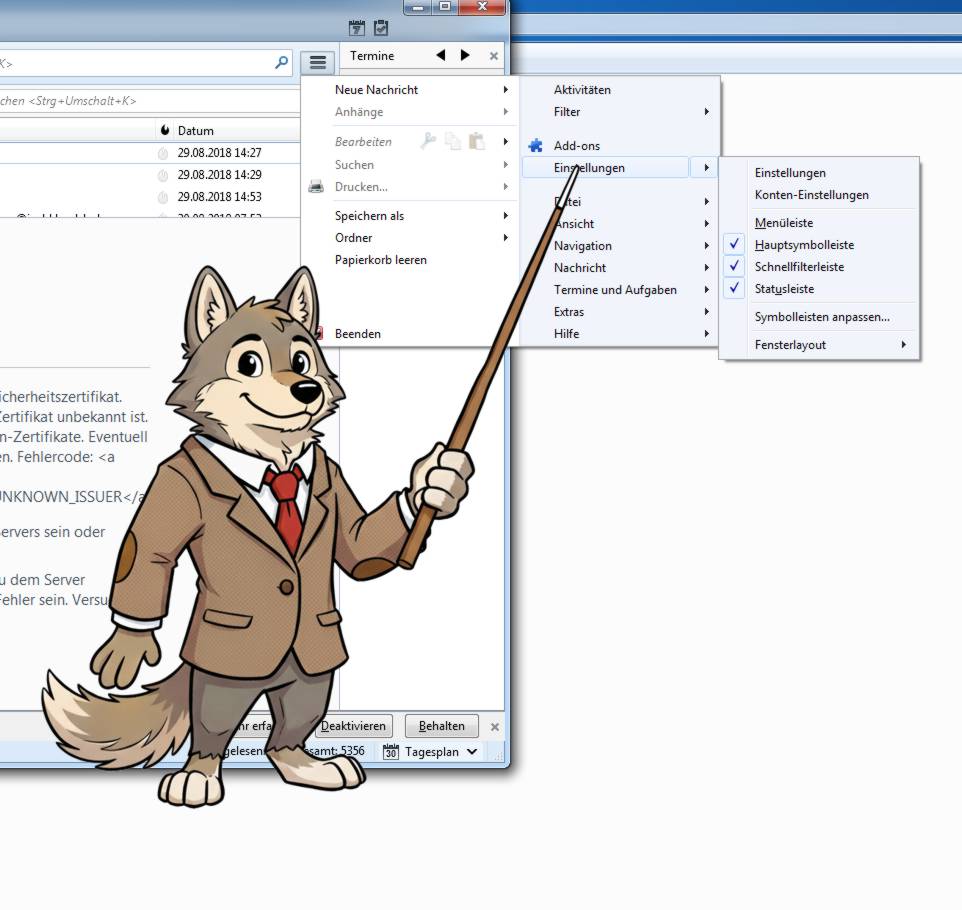Go to previous day in Termine
The image size is (962, 910).
pos(441,56)
